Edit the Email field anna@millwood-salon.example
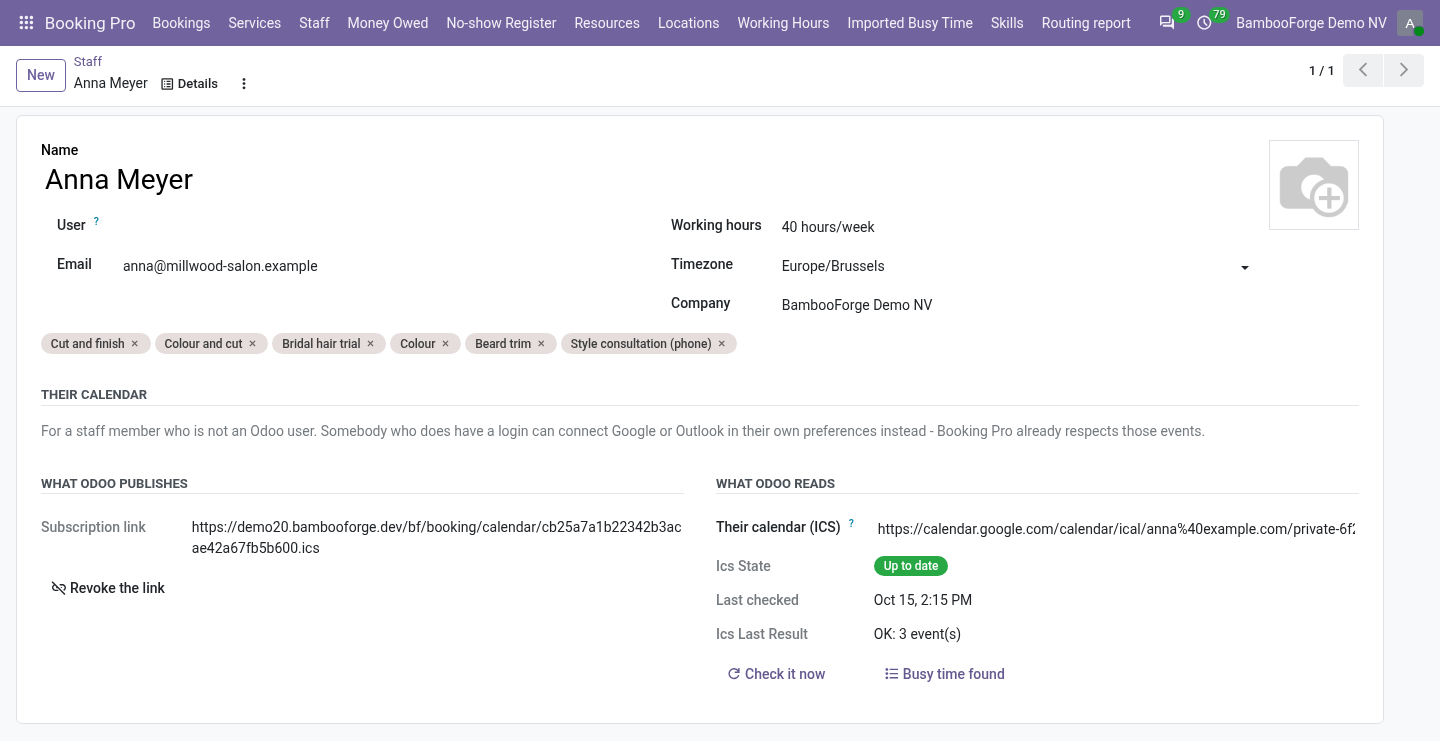This screenshot has height=741, width=1440. [x=383, y=266]
